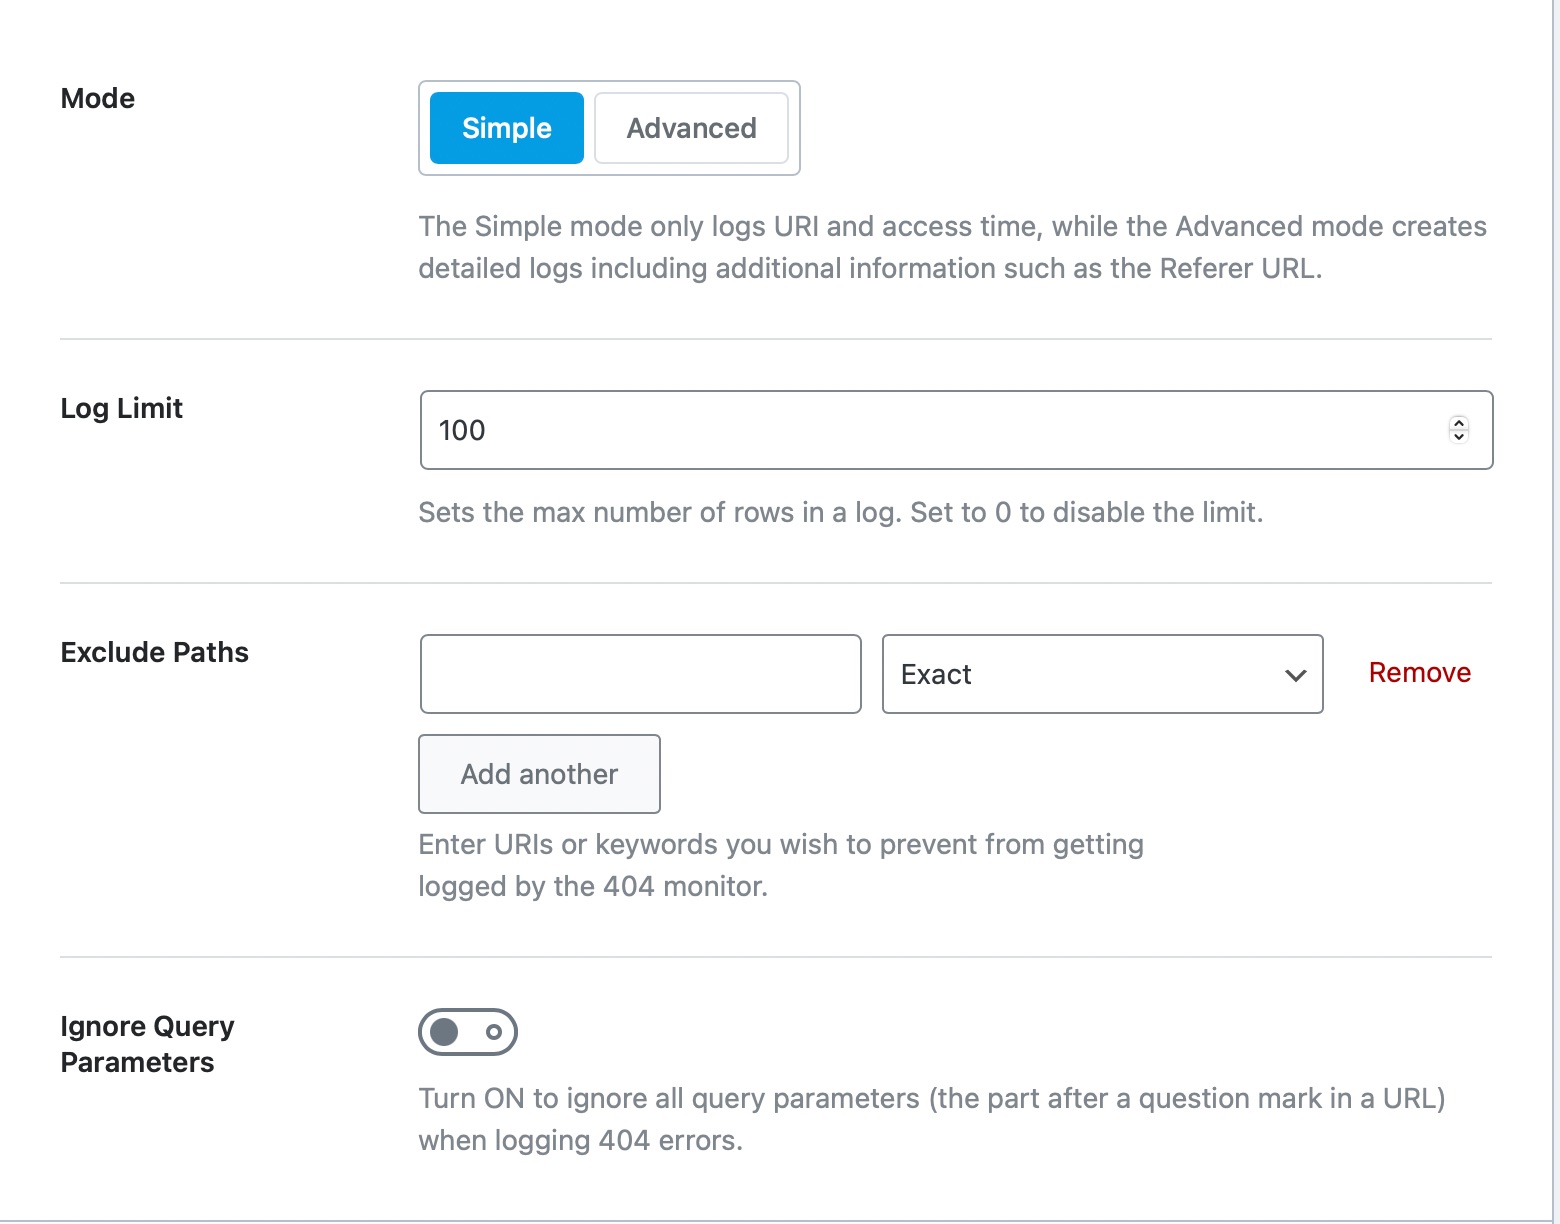This screenshot has height=1224, width=1560.
Task: Click the Ignore Query Parameters label
Action: tap(147, 1044)
